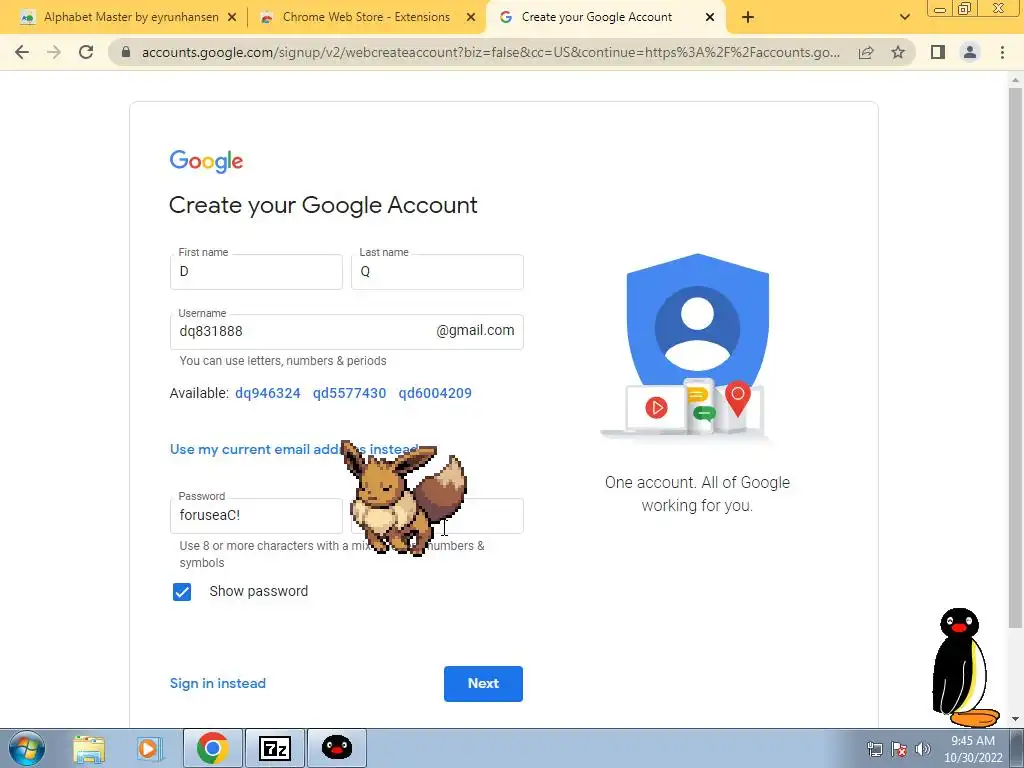
Task: Expand the tab search dropdown
Action: tap(904, 17)
